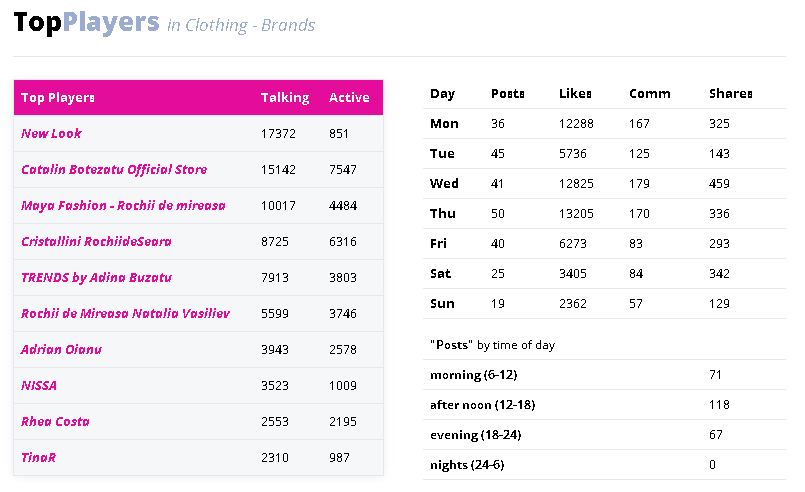Select the Rhea Costa link
Screen dimensions: 805x492
pos(55,421)
